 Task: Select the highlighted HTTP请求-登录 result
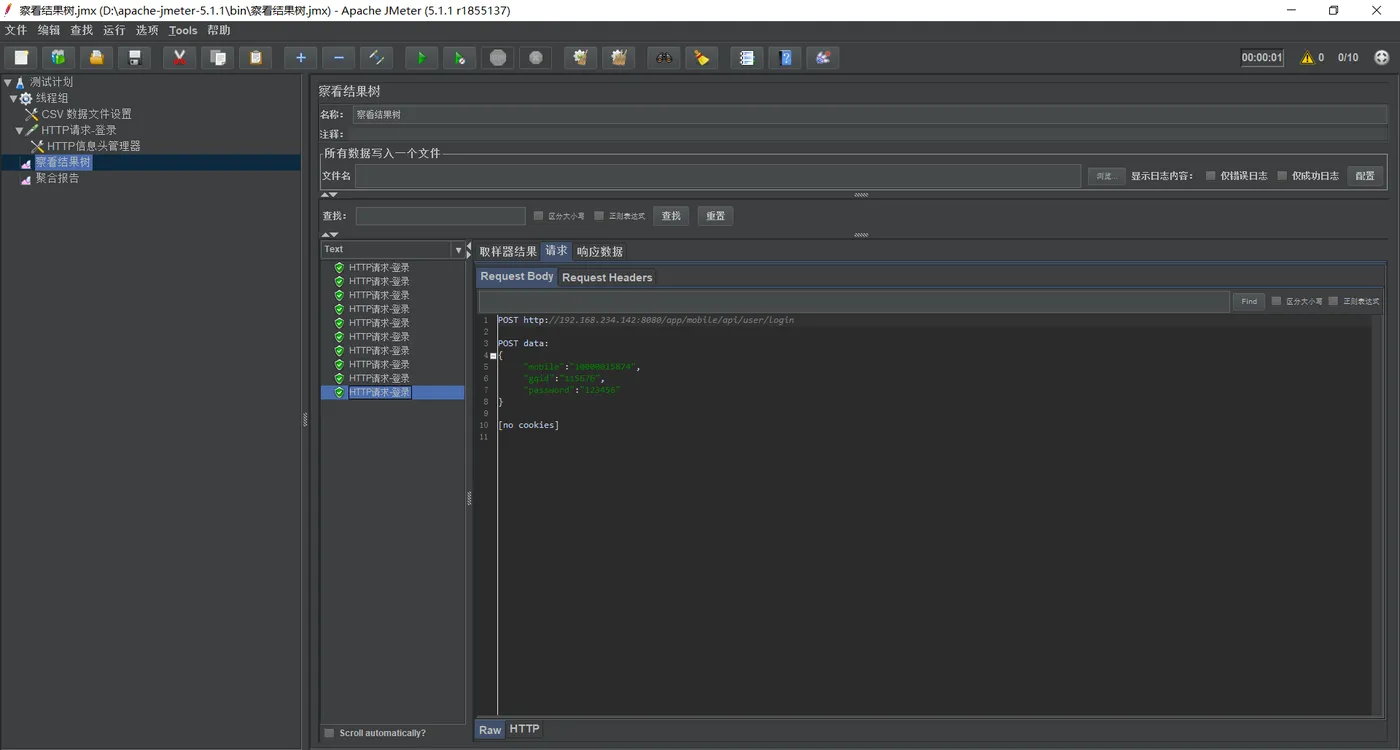click(x=393, y=393)
